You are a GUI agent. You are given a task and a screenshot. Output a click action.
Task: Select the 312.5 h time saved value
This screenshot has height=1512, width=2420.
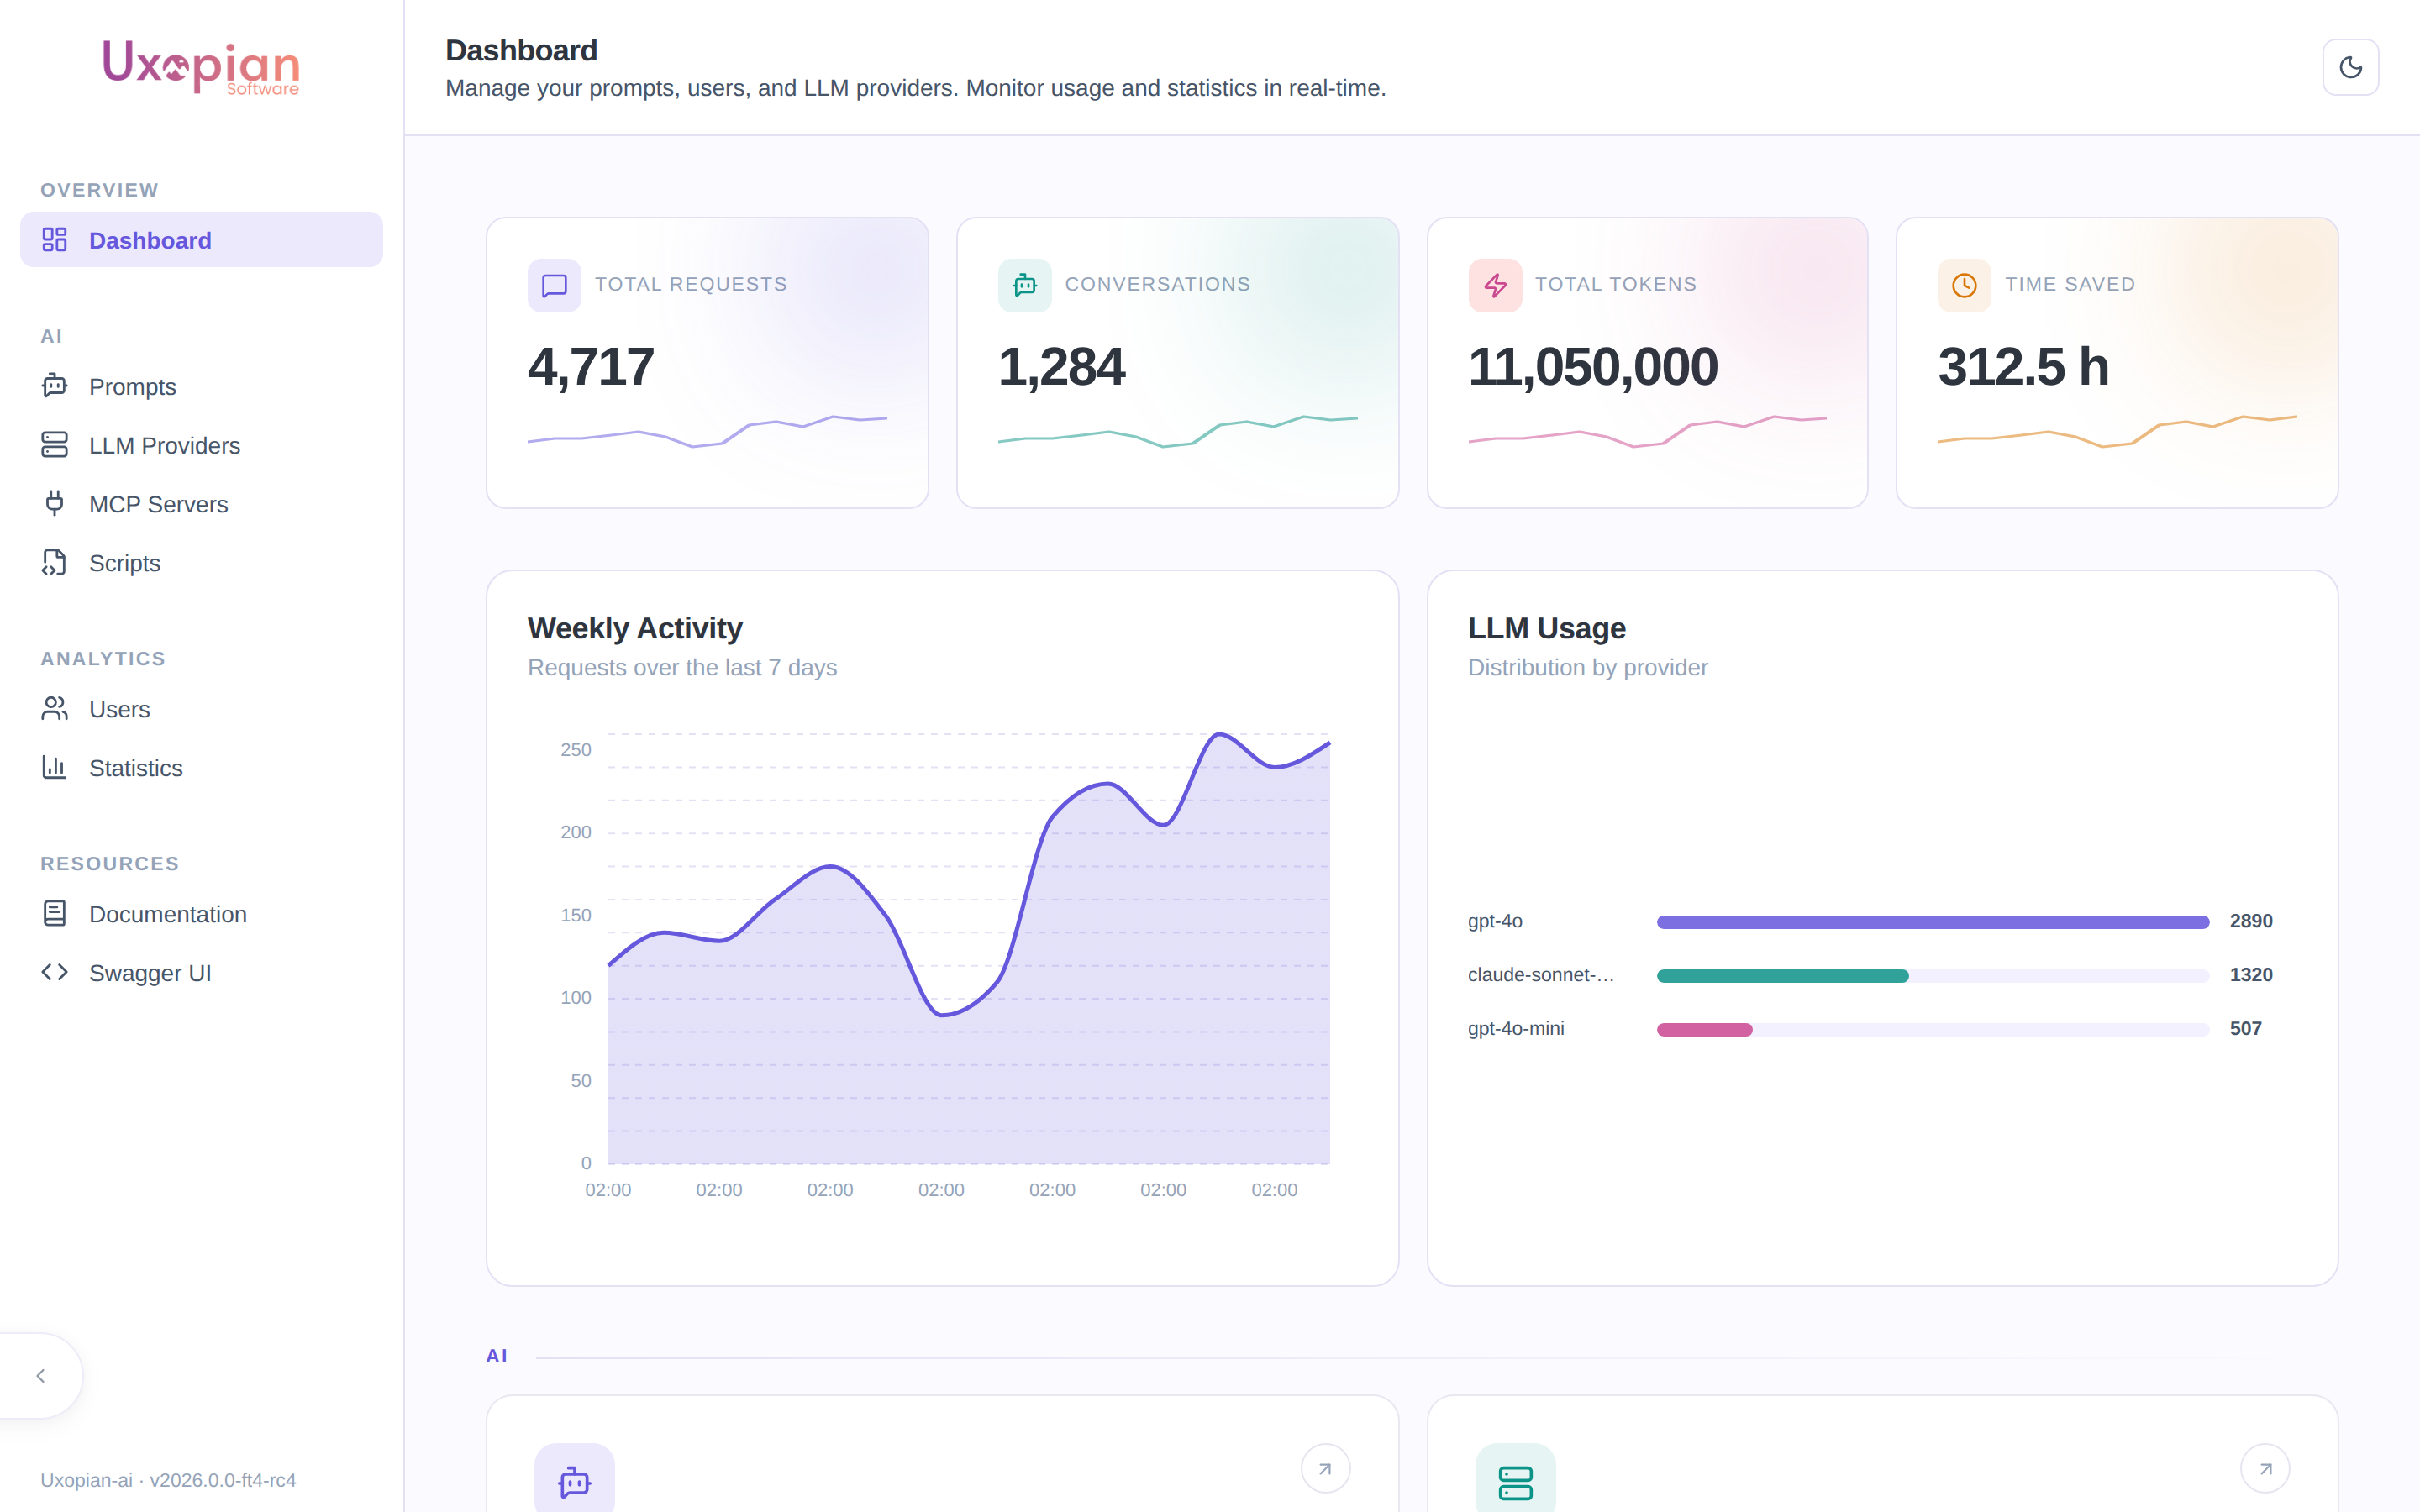pyautogui.click(x=2023, y=367)
